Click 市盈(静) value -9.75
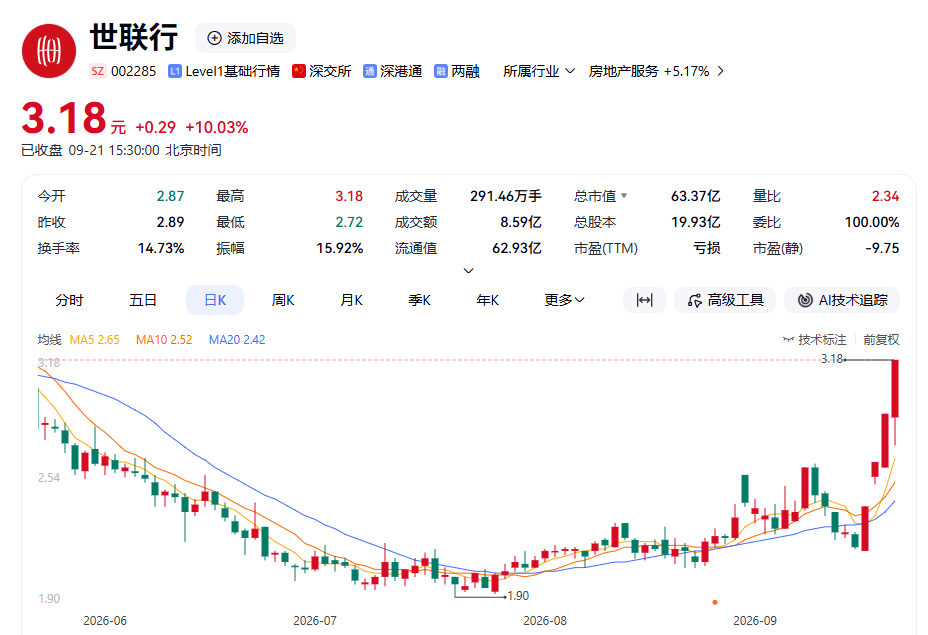928x635 pixels. 882,248
